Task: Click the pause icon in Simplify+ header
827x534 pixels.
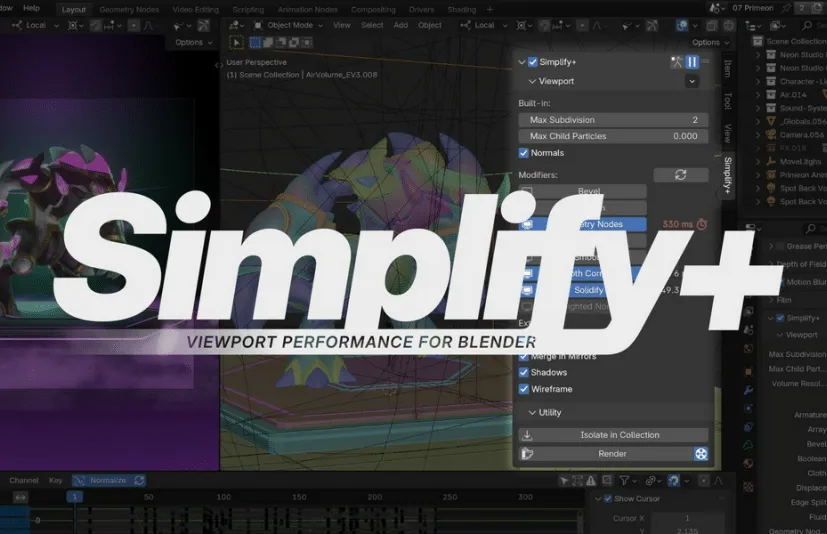Action: tap(691, 62)
